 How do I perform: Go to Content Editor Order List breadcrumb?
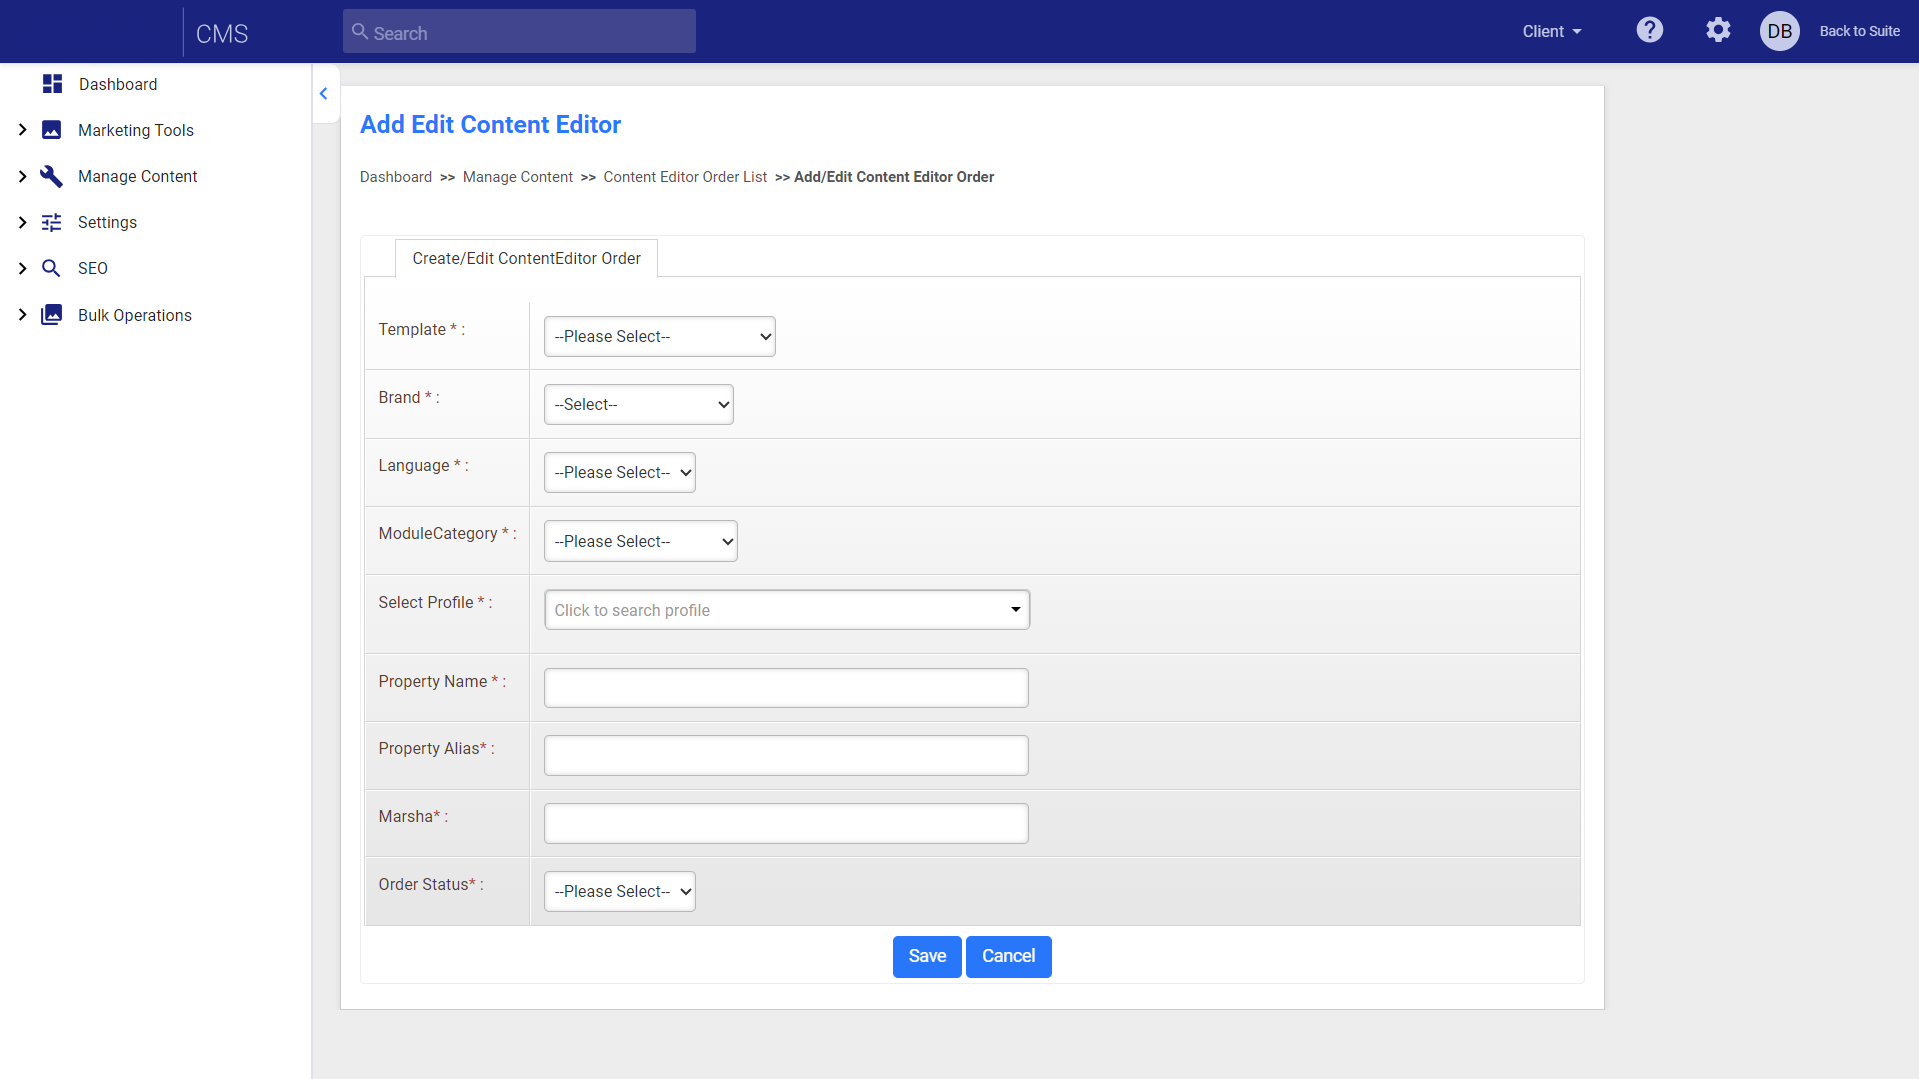pyautogui.click(x=685, y=177)
